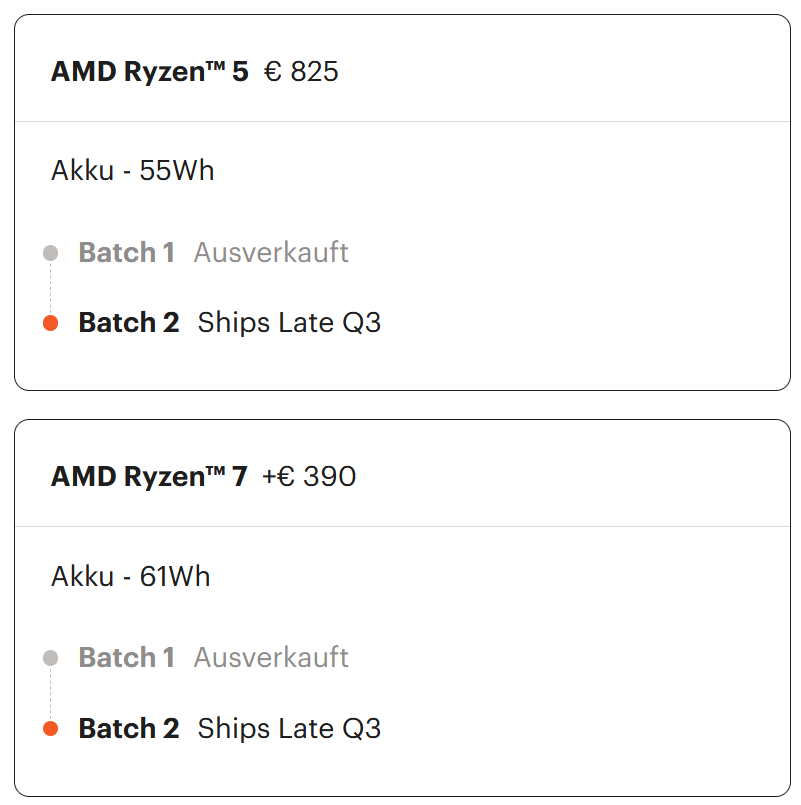The height and width of the screenshot is (805, 801).
Task: Choose Batch 2 label under Ryzen 7
Action: pos(128,729)
